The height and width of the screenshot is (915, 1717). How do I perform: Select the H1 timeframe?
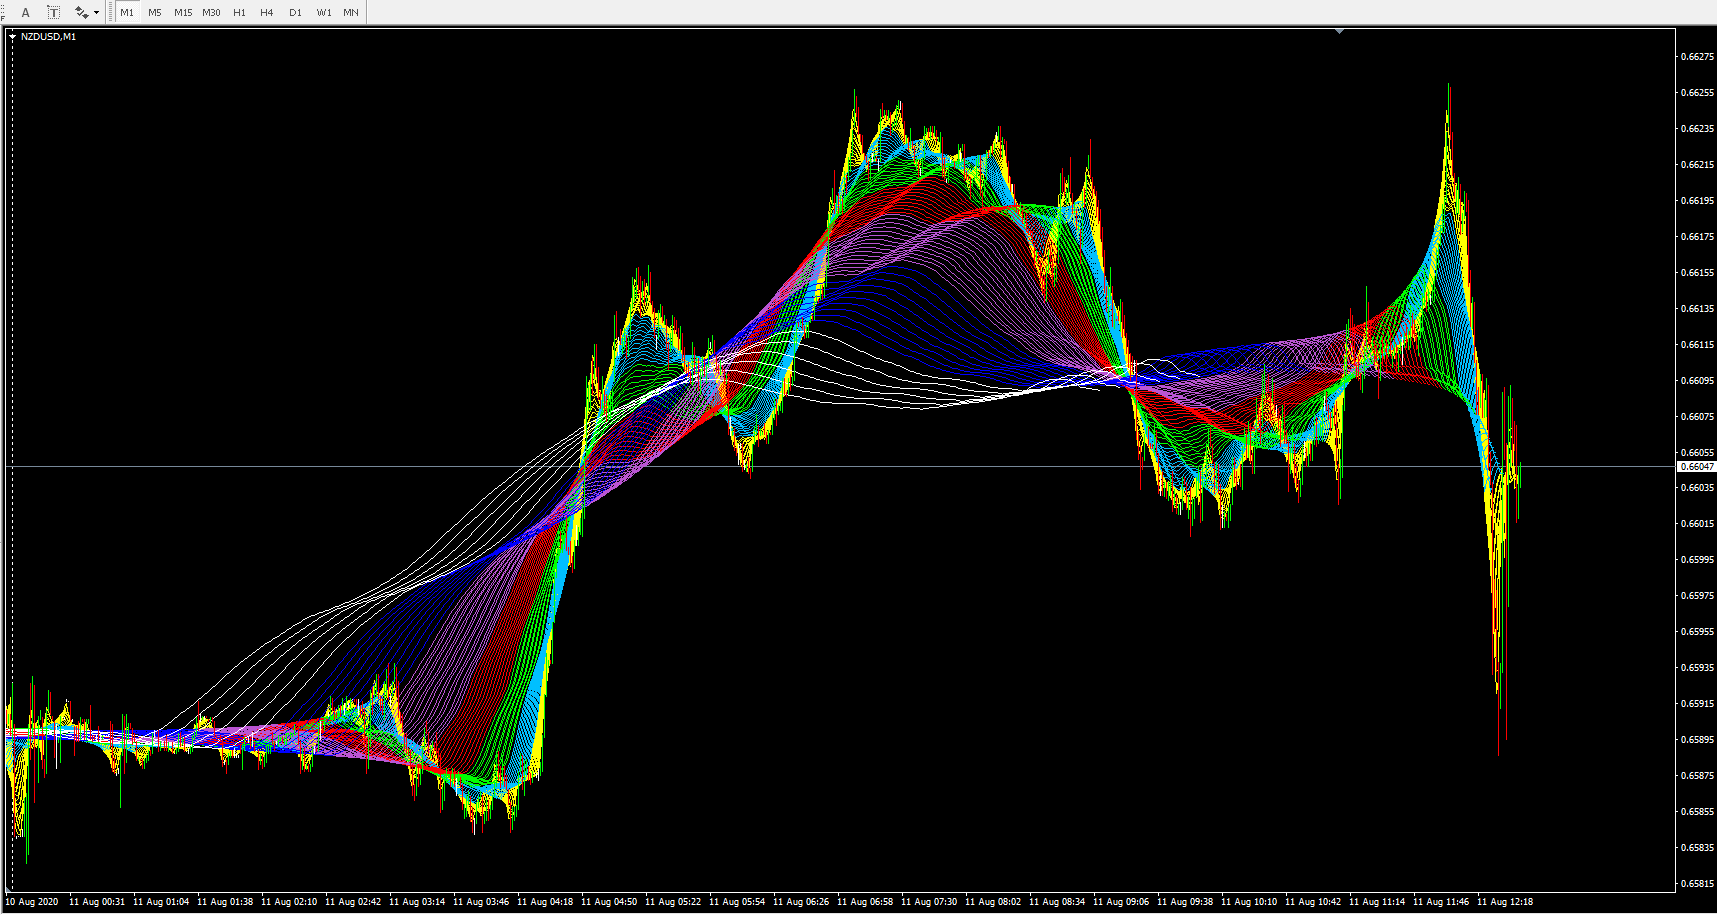coord(239,13)
